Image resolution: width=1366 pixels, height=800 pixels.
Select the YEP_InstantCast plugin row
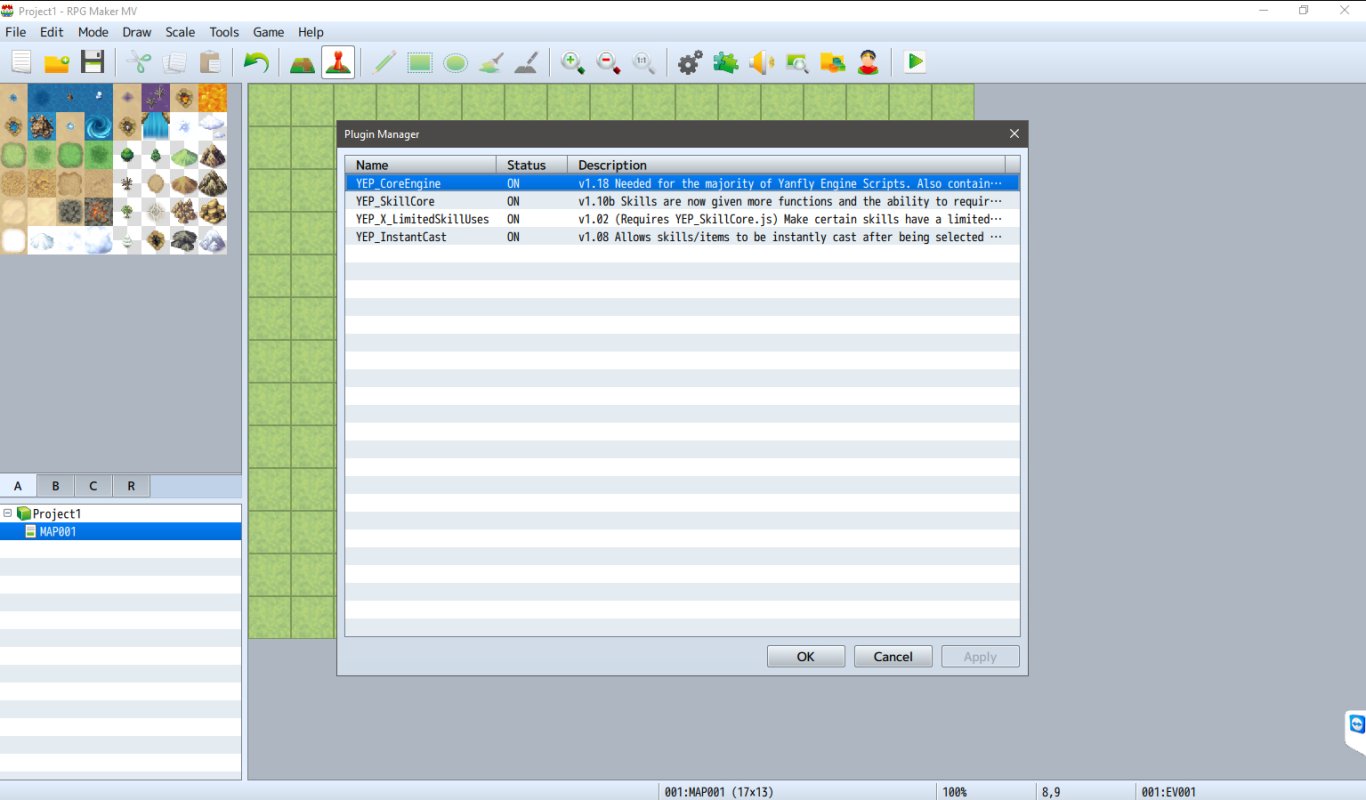tap(682, 237)
